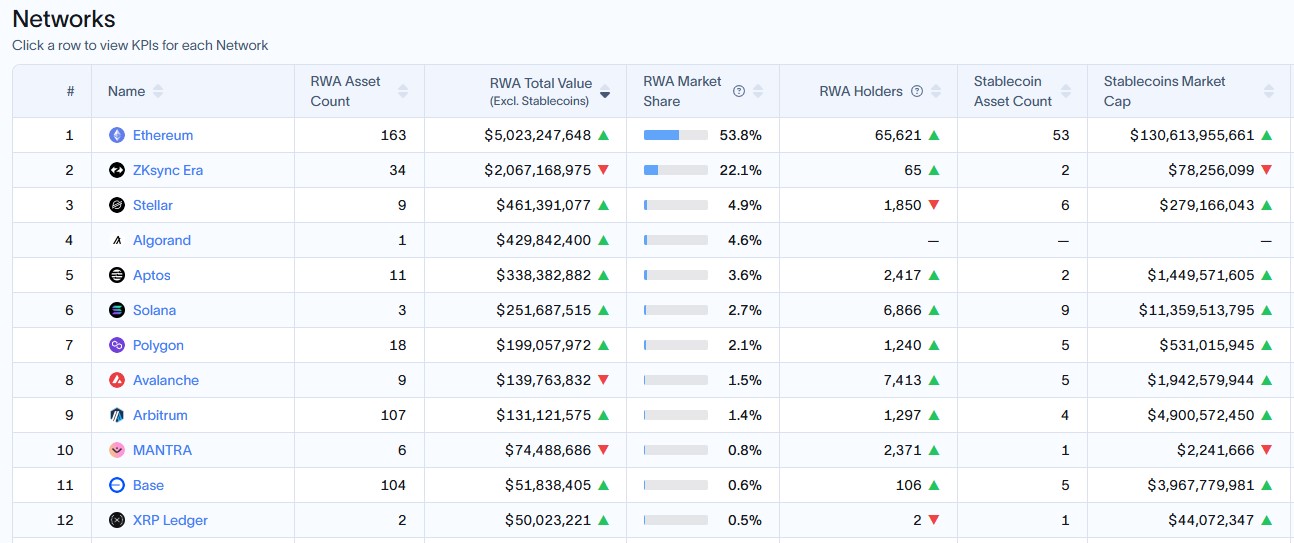Click the 7,413 Avalanche holders value

(903, 380)
